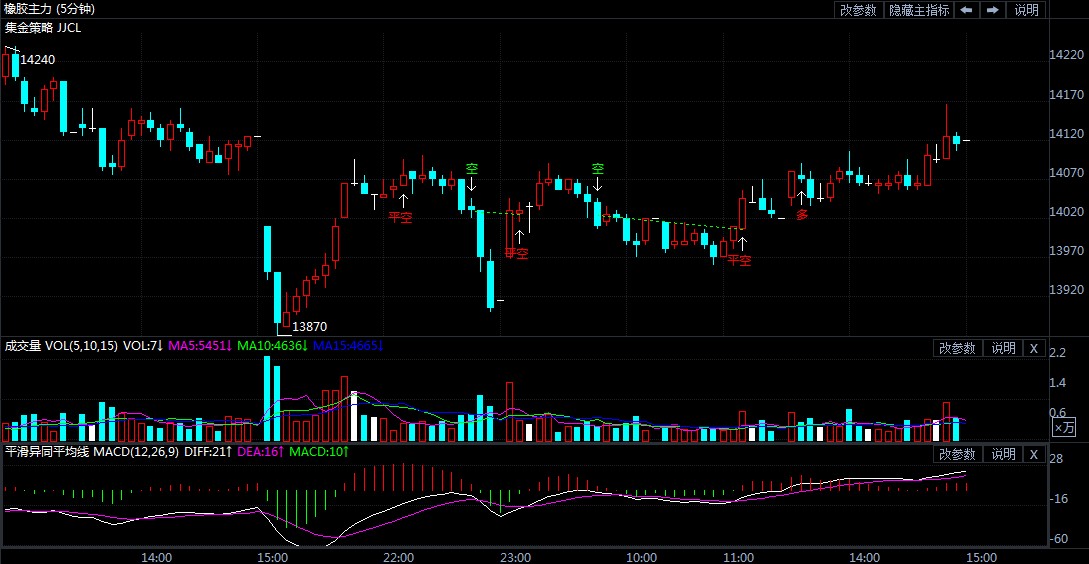Click the 14240 high price label
This screenshot has height=564, width=1089.
tap(38, 60)
